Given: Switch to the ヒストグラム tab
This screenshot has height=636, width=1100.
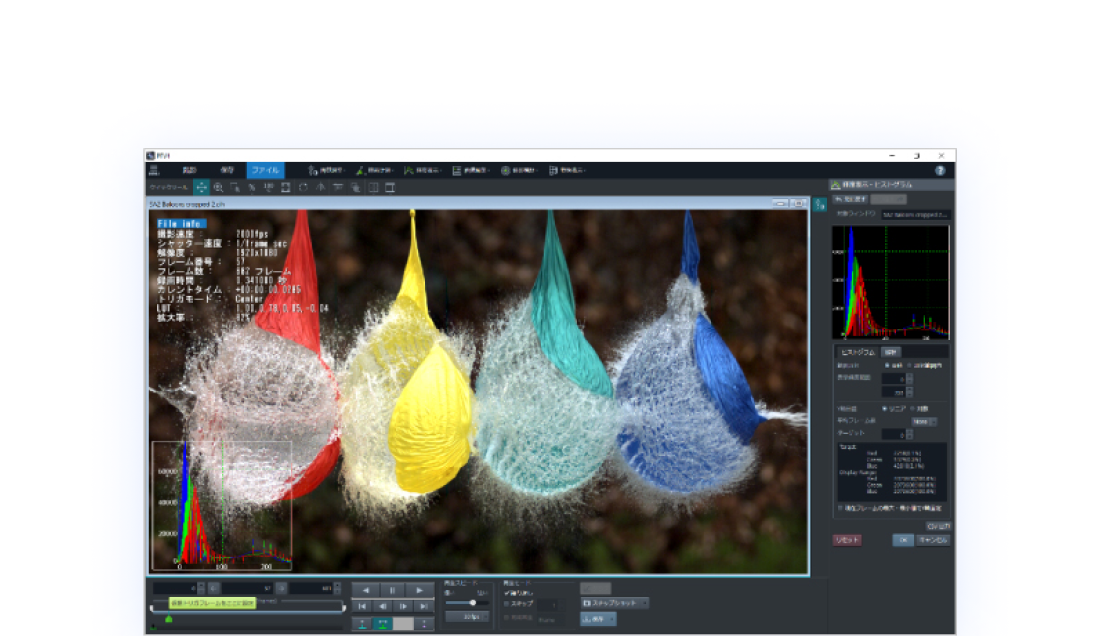Looking at the screenshot, I should pyautogui.click(x=857, y=352).
